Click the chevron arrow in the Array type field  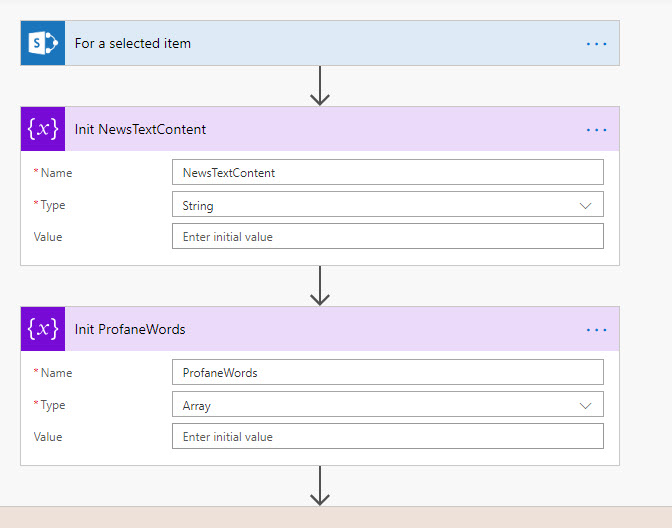[586, 405]
